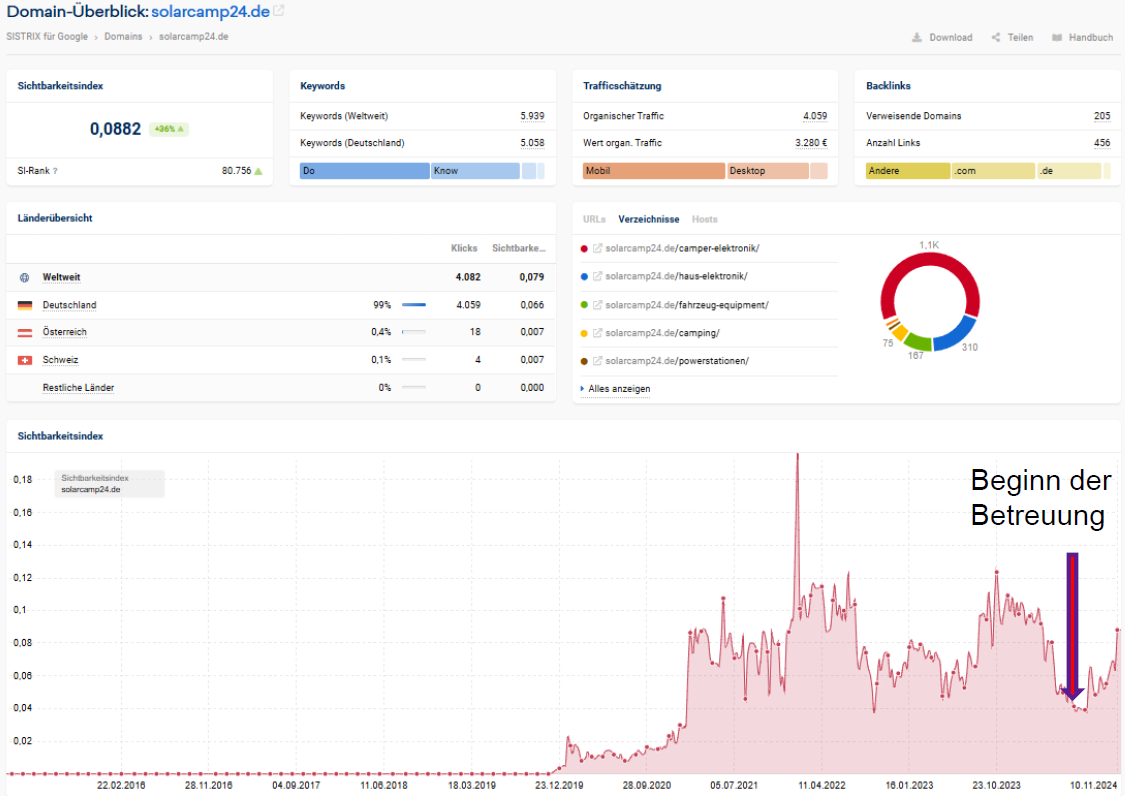1125x796 pixels.
Task: Switch to the Hosts tab
Action: coord(704,219)
